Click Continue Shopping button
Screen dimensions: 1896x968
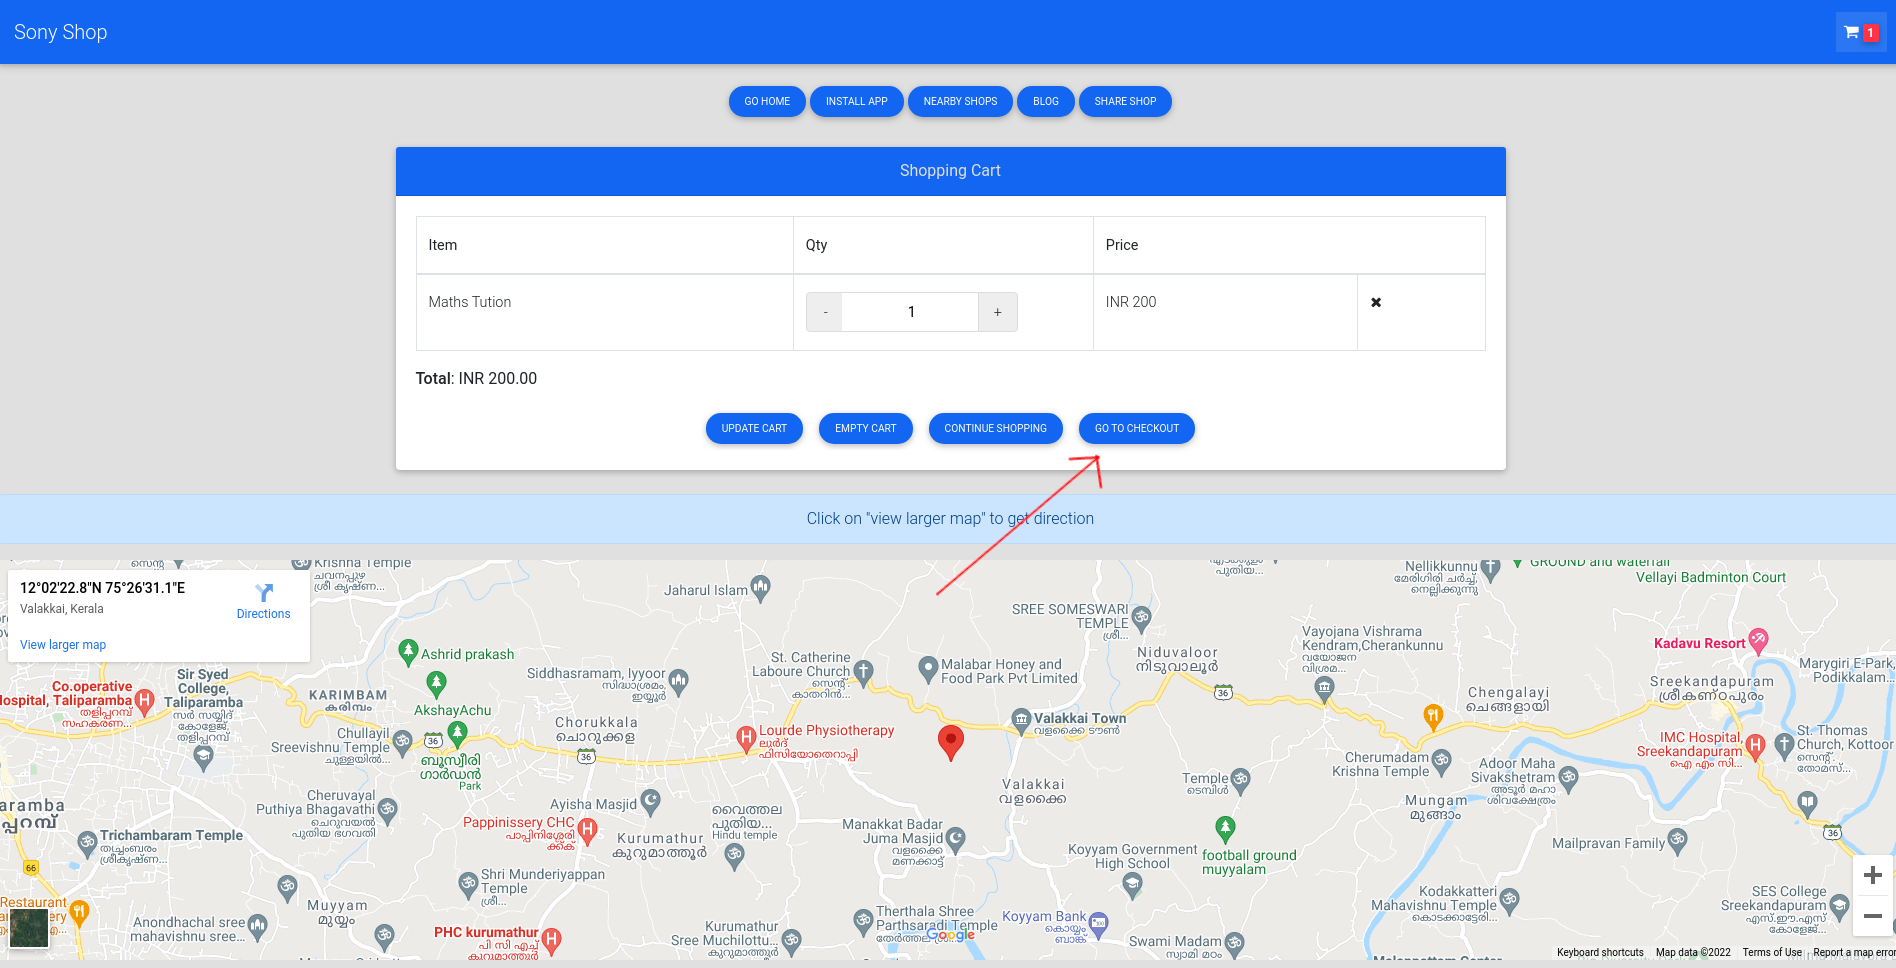(996, 428)
